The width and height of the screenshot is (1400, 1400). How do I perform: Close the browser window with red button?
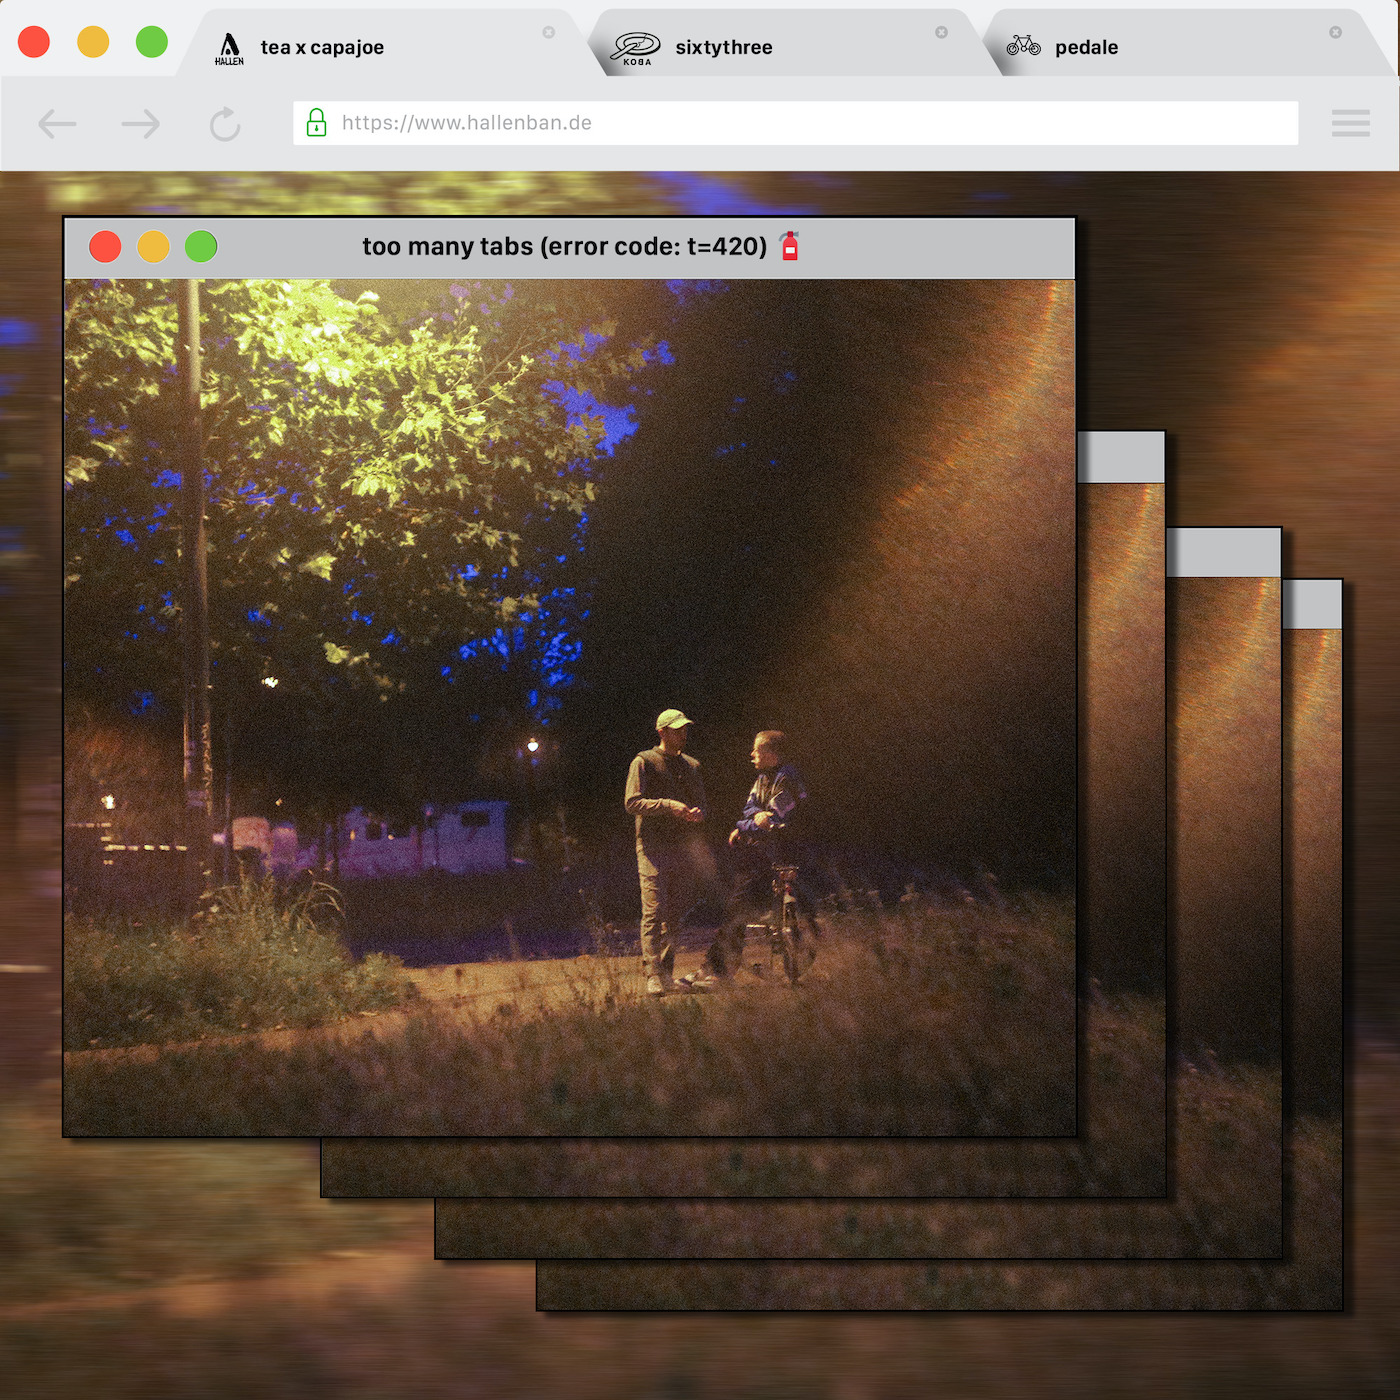[34, 42]
